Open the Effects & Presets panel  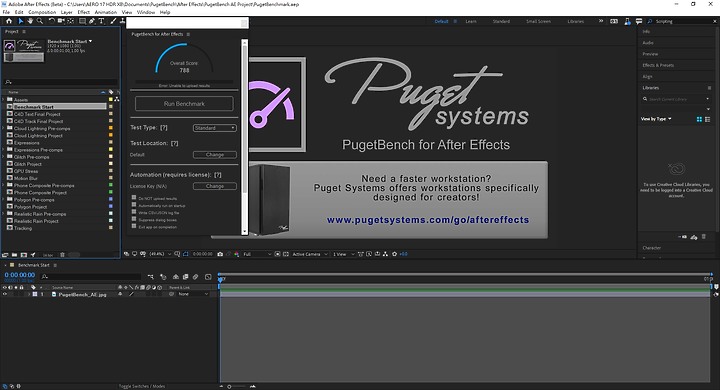(x=658, y=65)
